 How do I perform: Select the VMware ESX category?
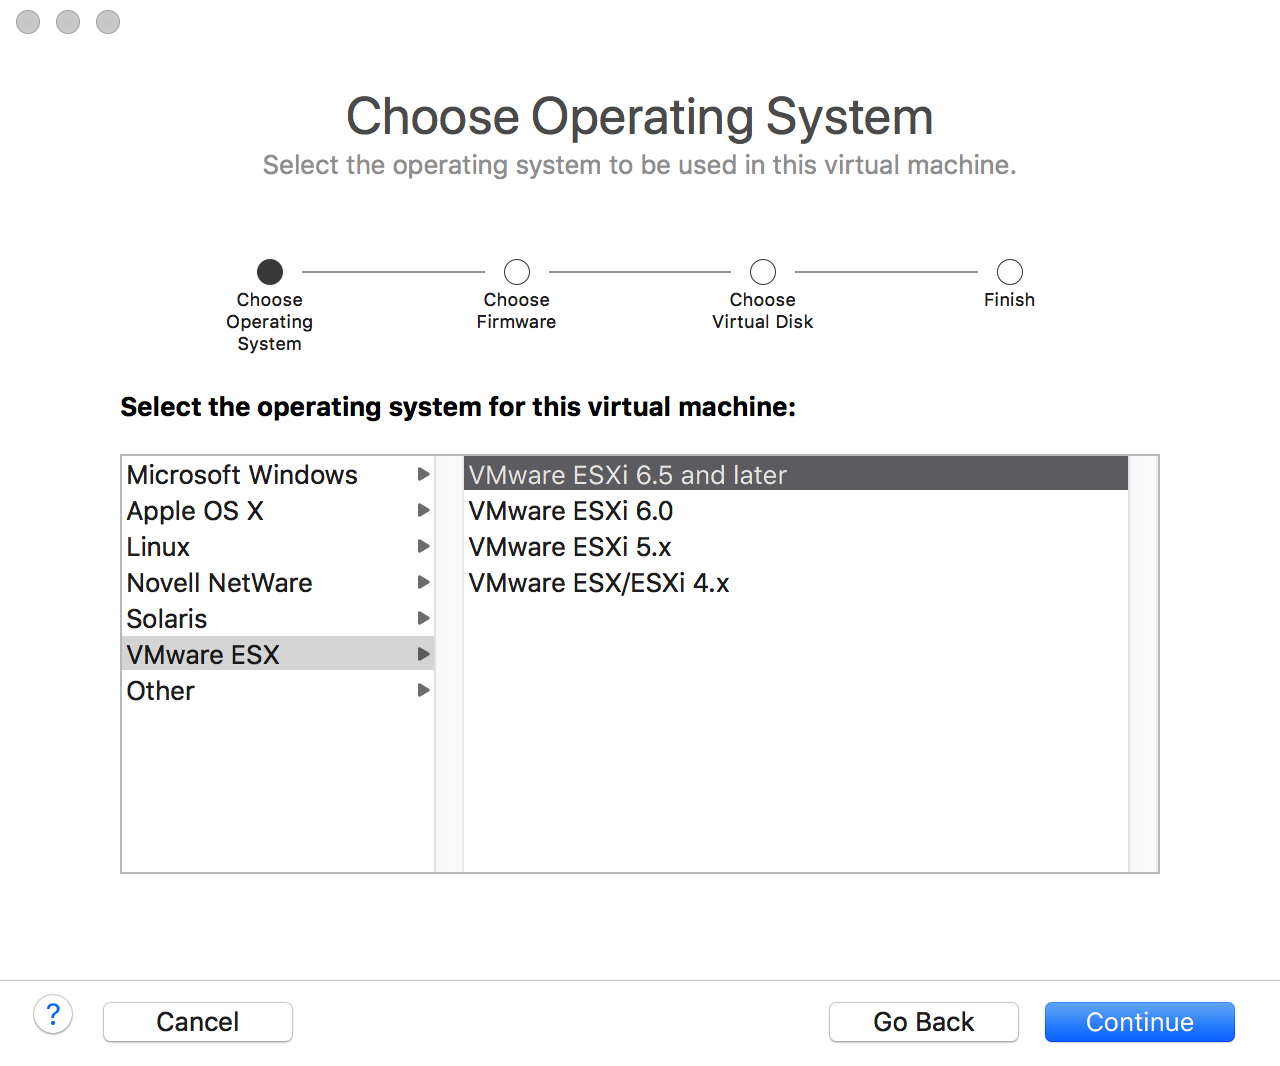(203, 655)
